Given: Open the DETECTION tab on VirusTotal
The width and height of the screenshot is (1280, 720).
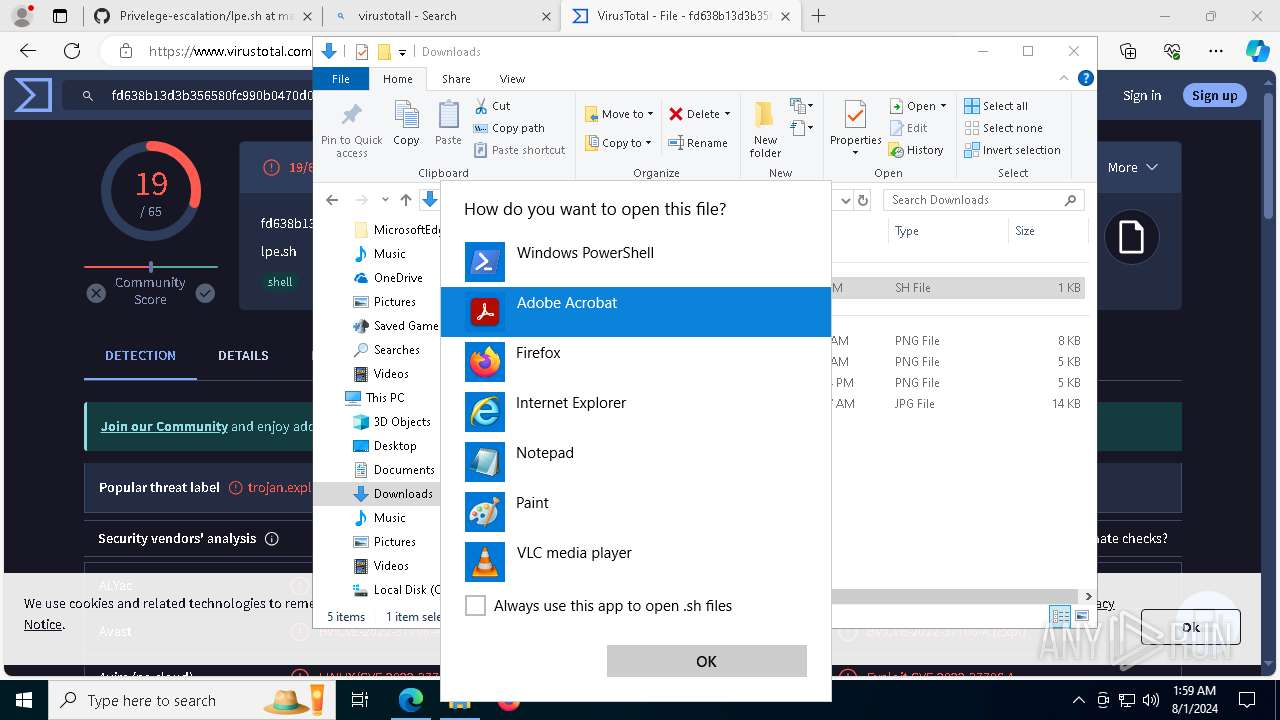Looking at the screenshot, I should 140,355.
